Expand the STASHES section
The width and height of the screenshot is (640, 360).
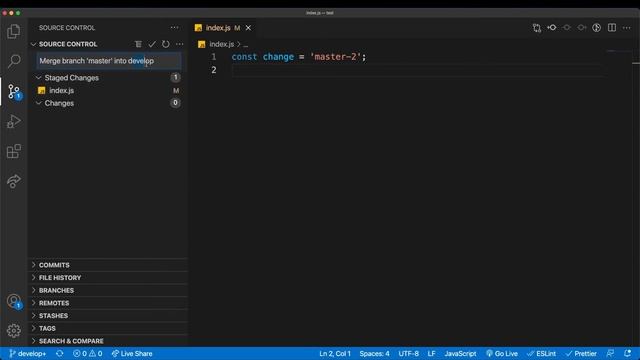108,316
